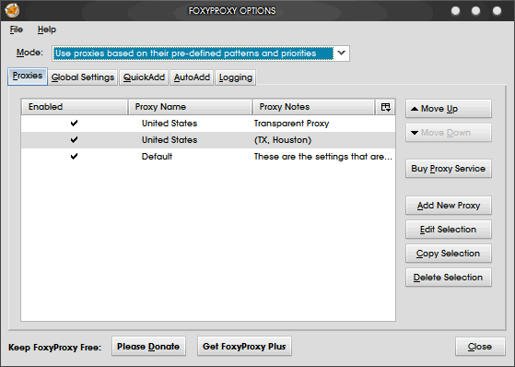Open the QuickAdd tab

[144, 77]
